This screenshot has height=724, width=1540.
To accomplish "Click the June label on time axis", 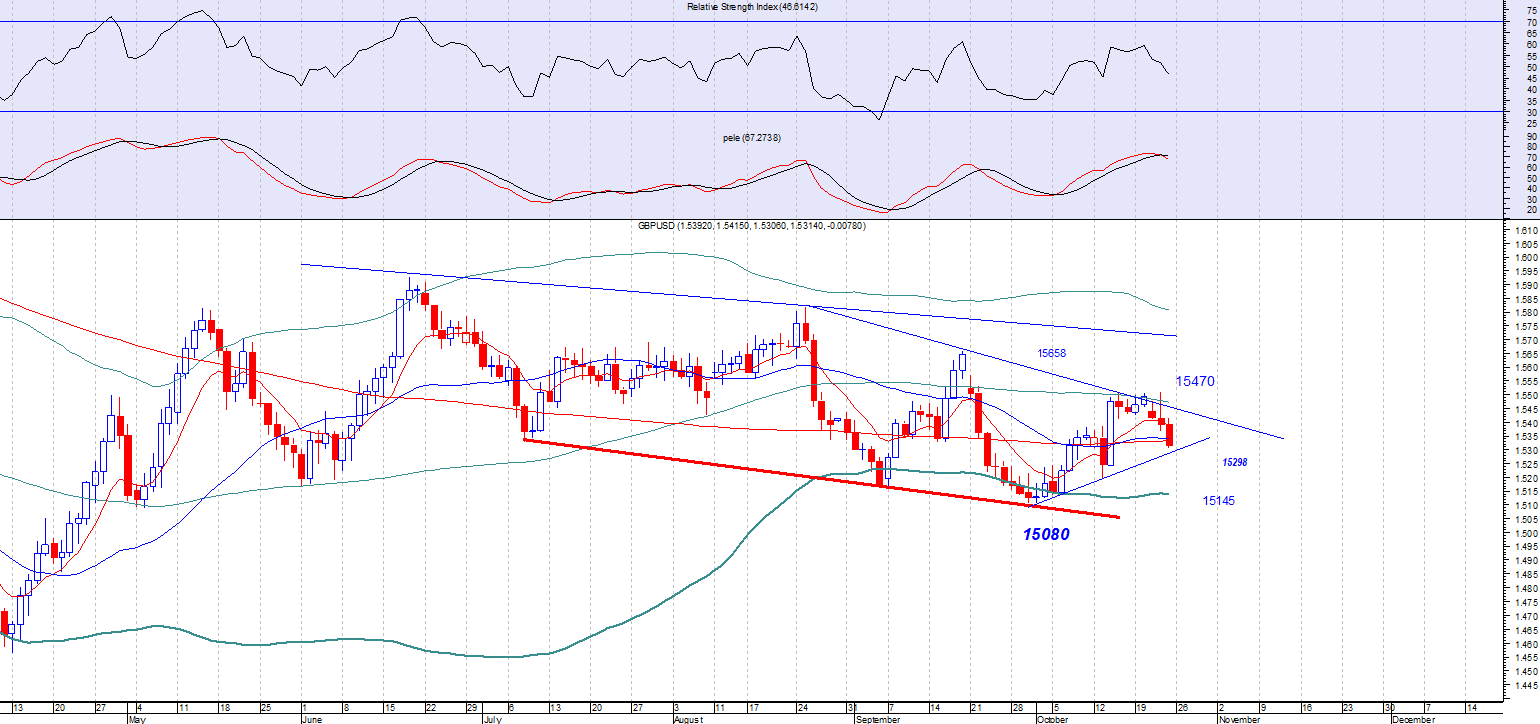I will [x=313, y=719].
